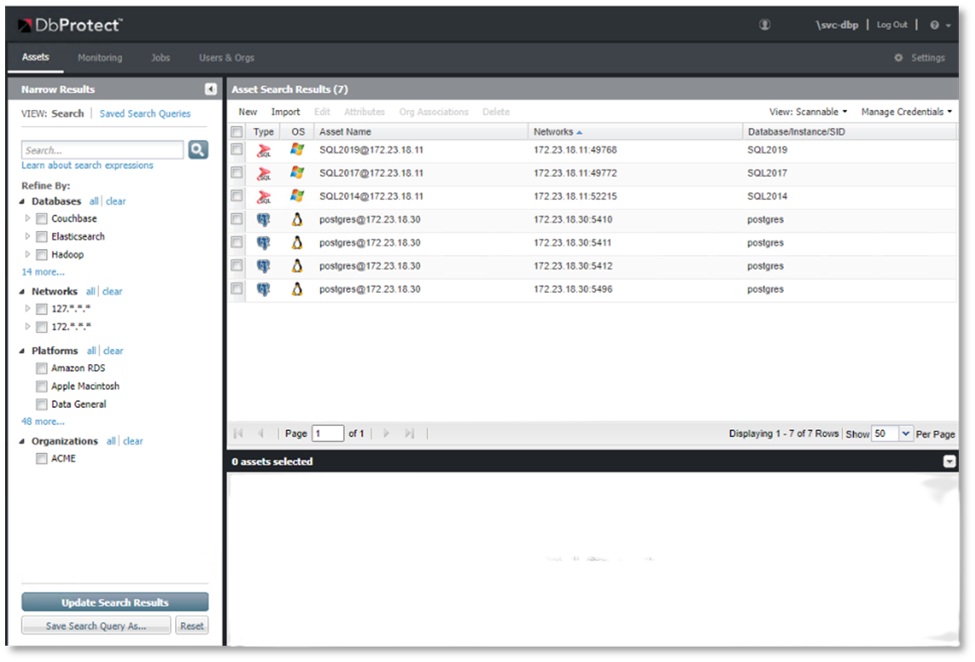The image size is (975, 662).
Task: Check the ACME organization checkbox
Action: pos(42,459)
